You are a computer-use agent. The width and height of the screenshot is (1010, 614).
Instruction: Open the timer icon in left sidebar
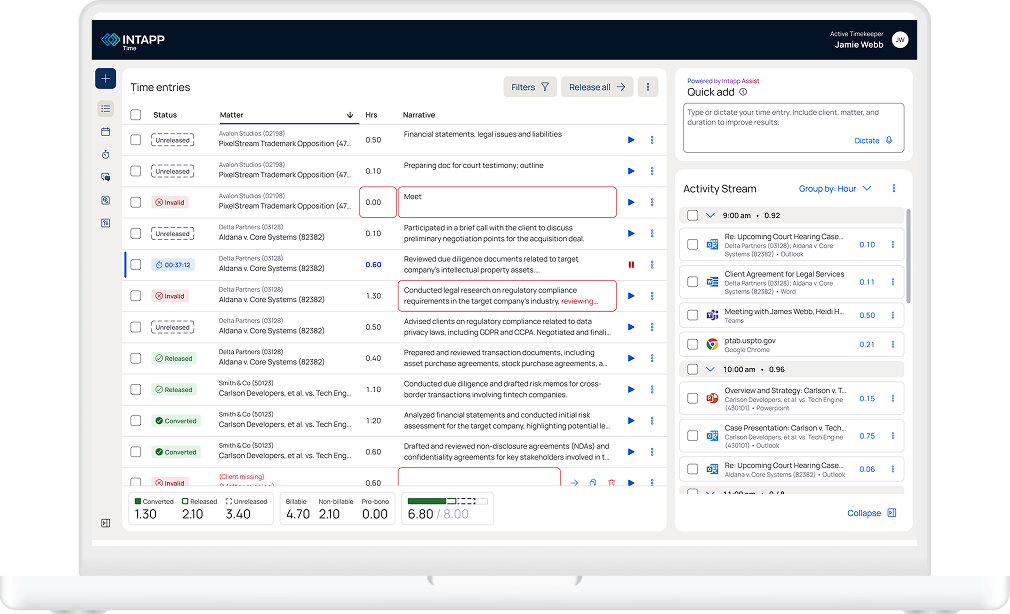coord(105,154)
